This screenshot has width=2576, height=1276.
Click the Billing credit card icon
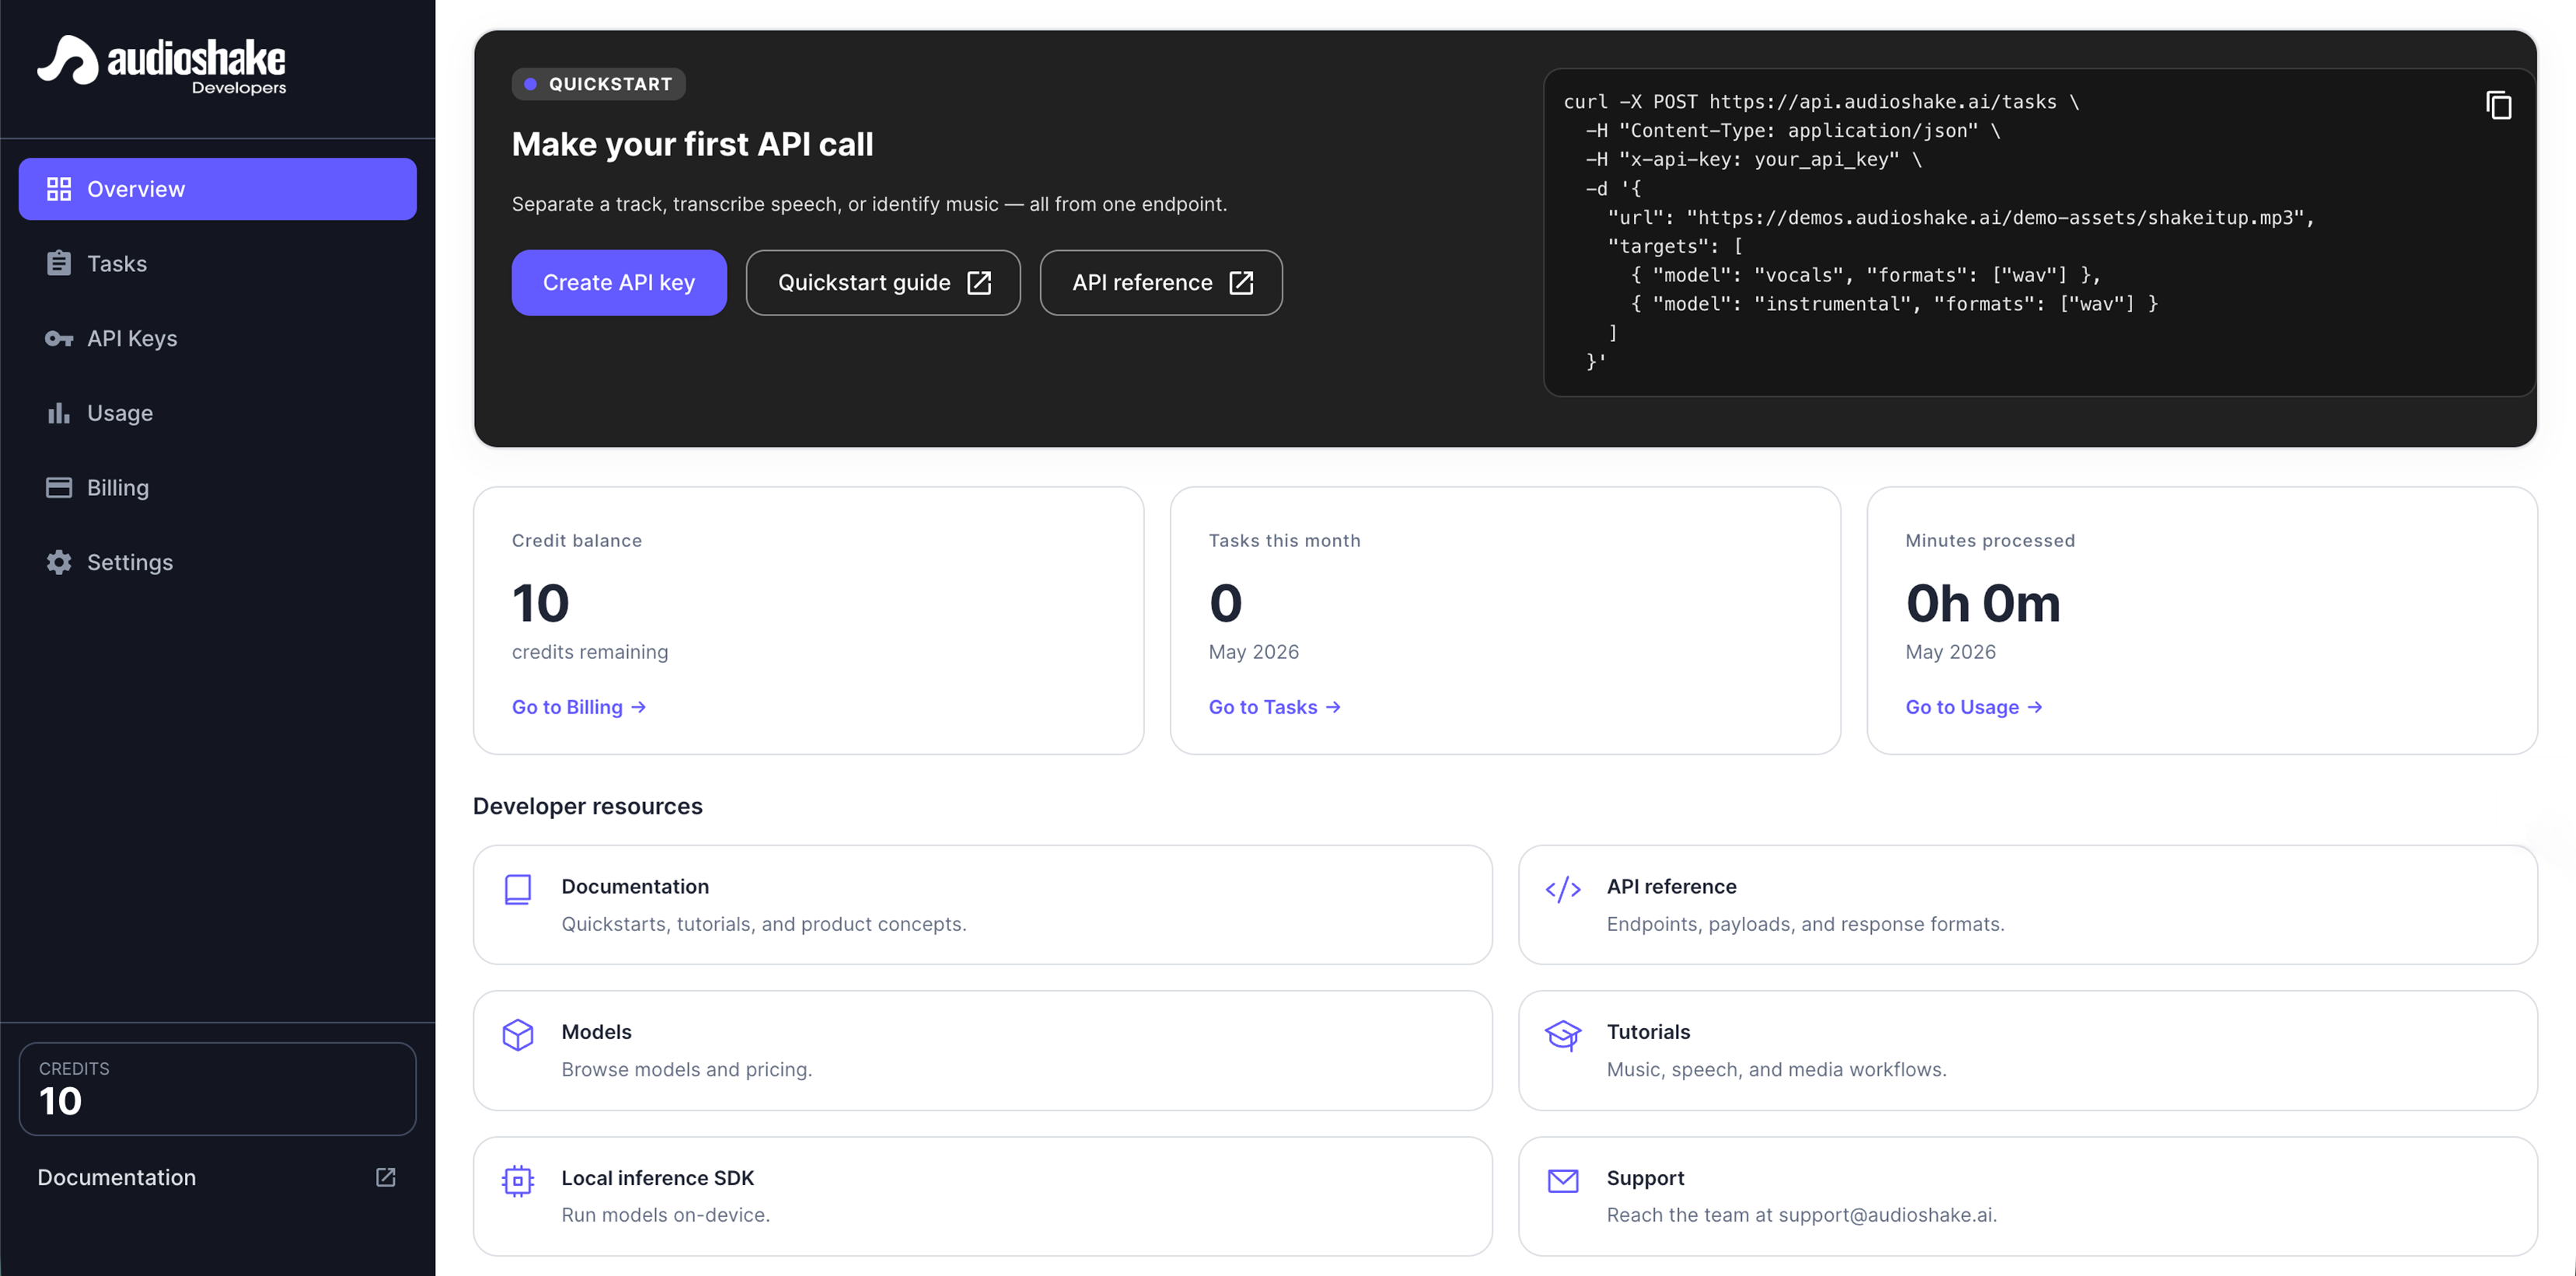(x=59, y=487)
